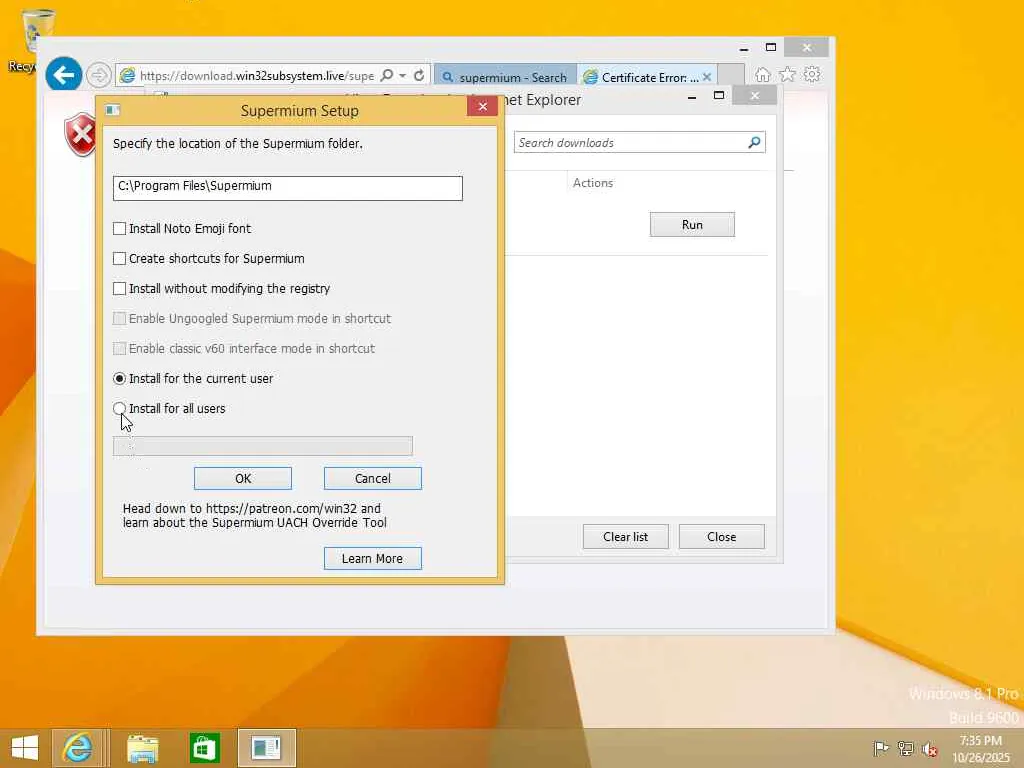Open a new blank IE tab
Viewport: 1024px width, 768px height.
tap(731, 75)
